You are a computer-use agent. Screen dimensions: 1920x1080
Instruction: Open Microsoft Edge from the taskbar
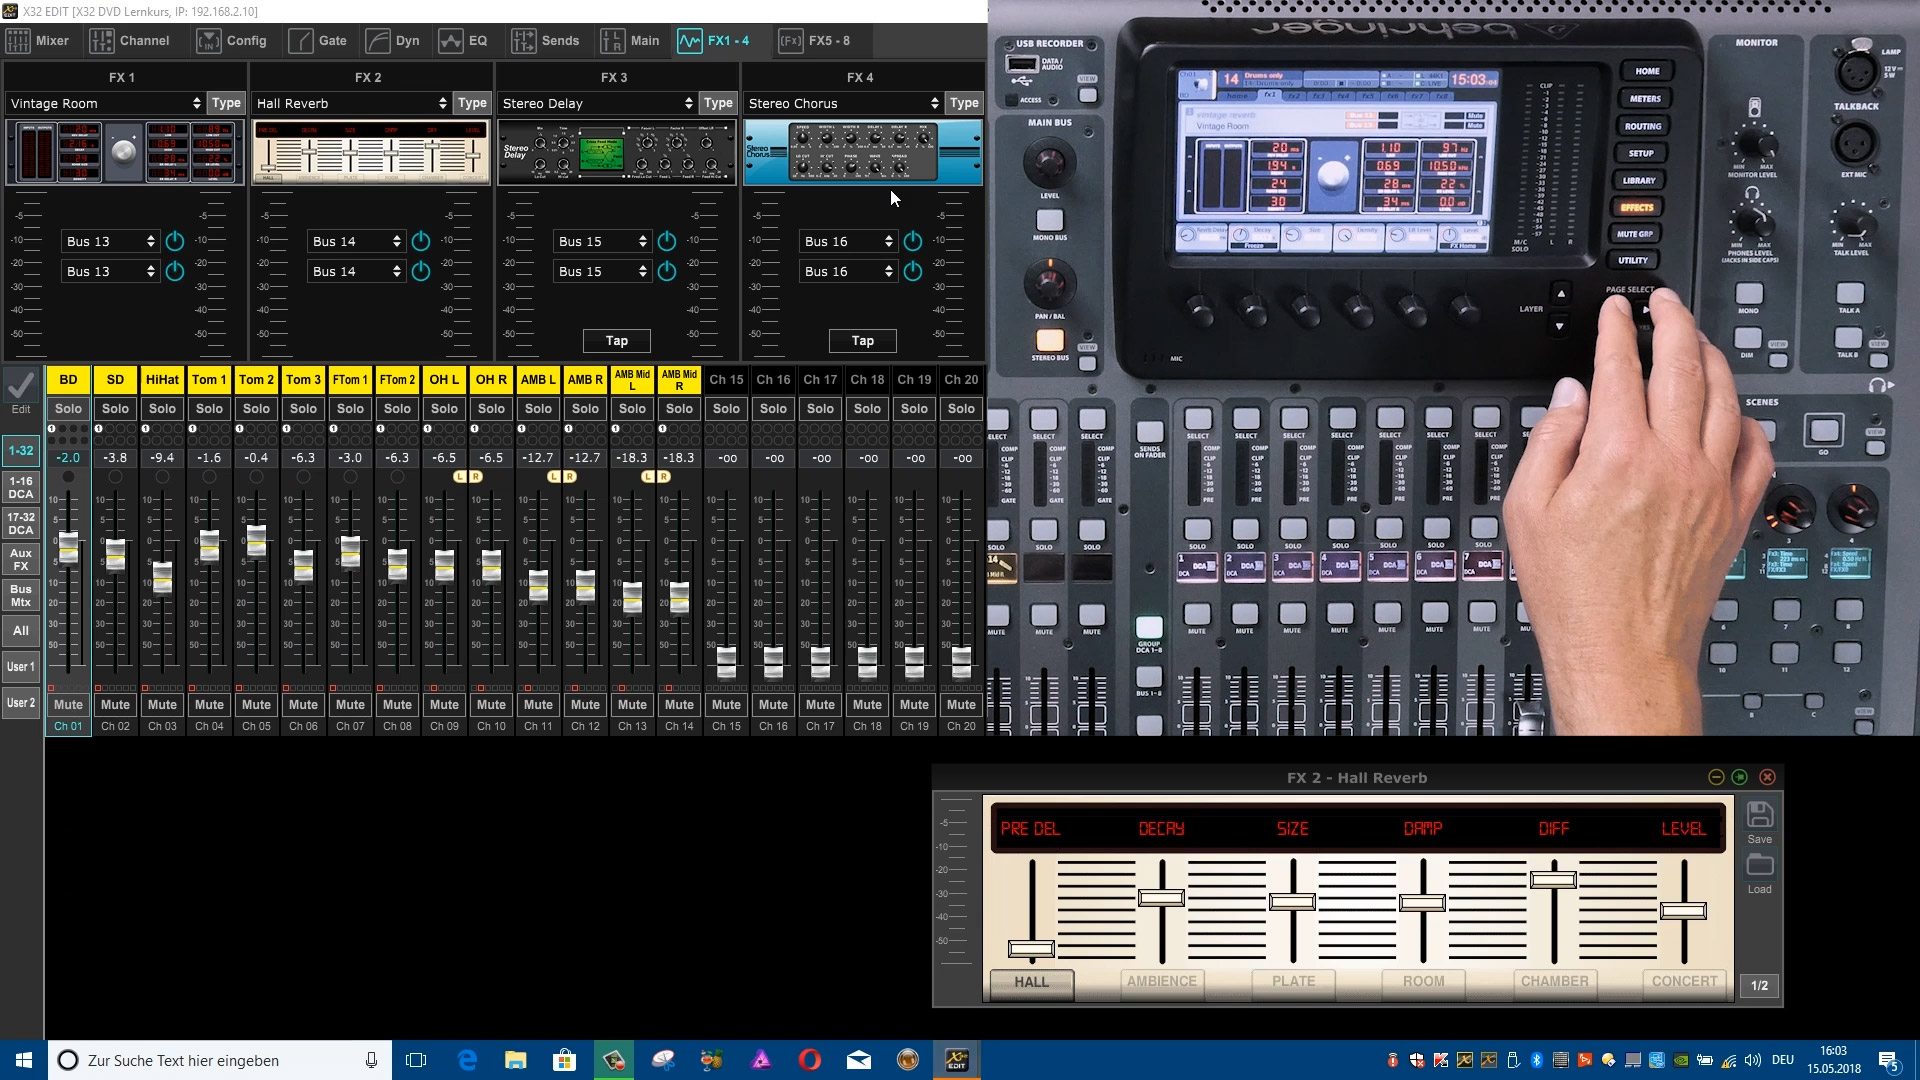(x=467, y=1060)
